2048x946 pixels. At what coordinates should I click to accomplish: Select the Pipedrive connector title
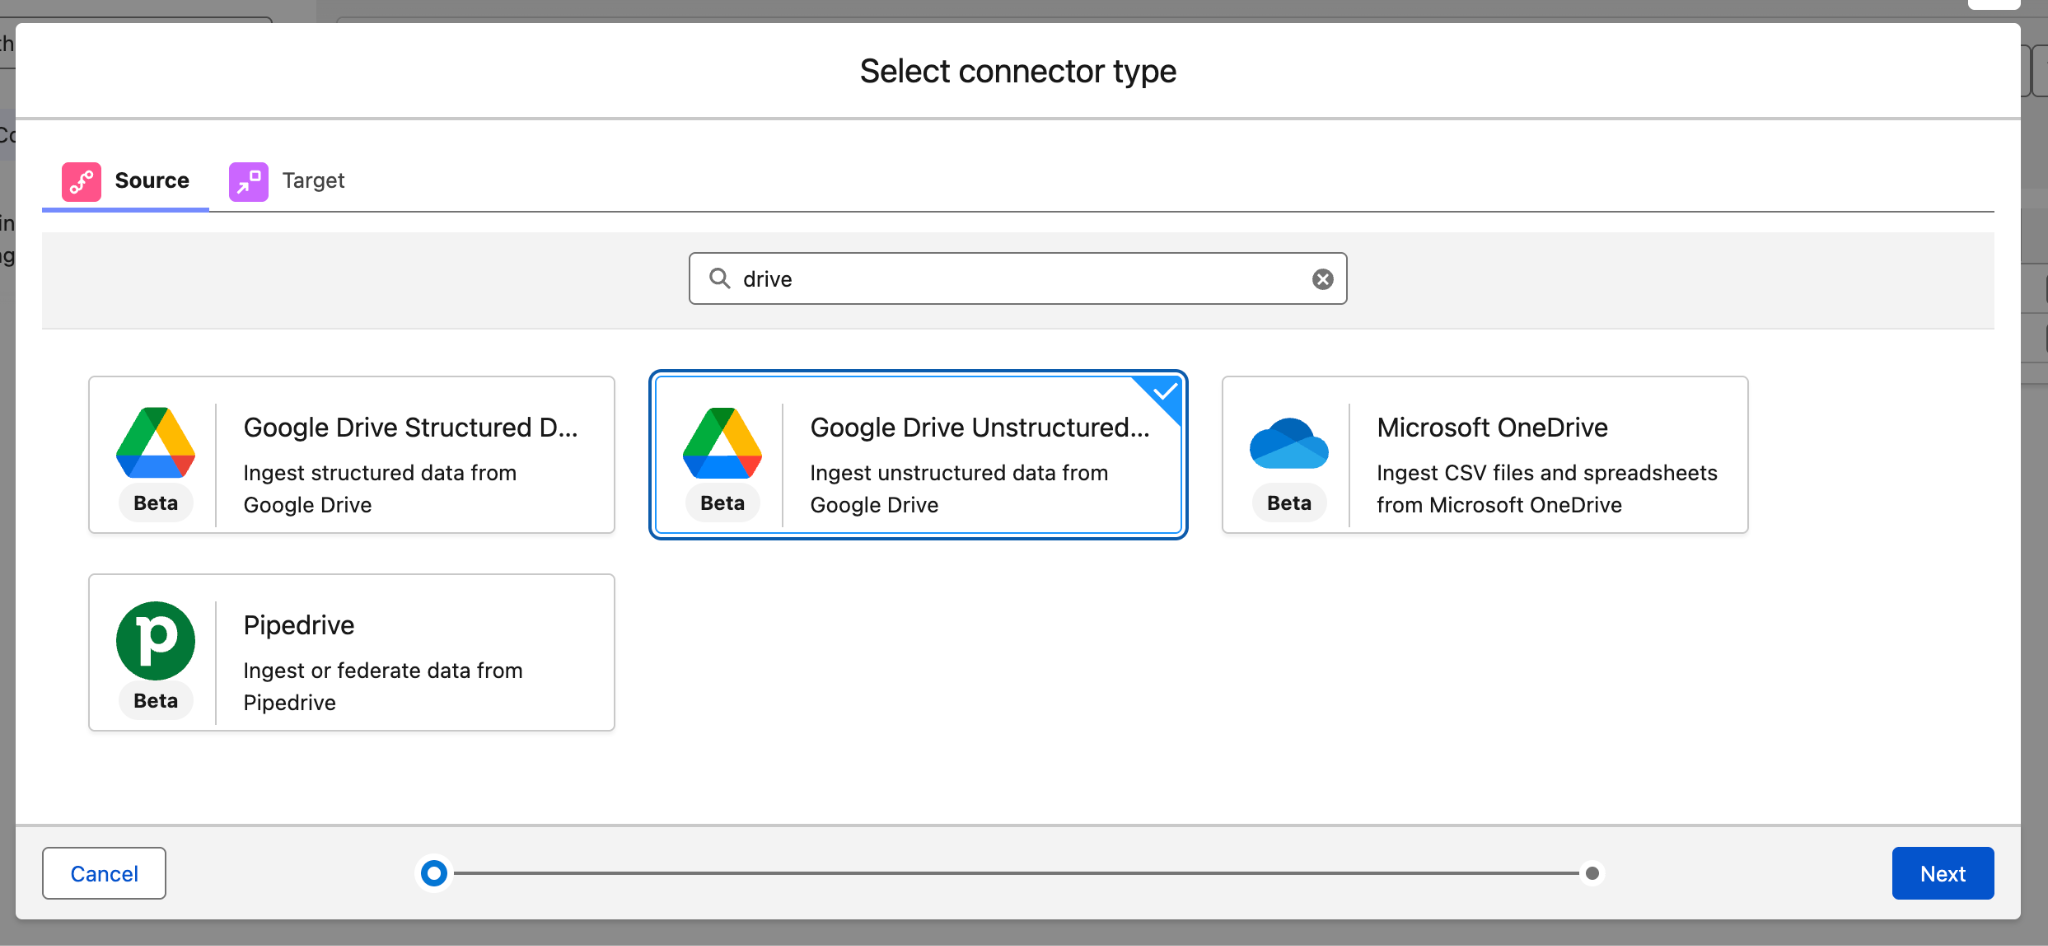[299, 625]
